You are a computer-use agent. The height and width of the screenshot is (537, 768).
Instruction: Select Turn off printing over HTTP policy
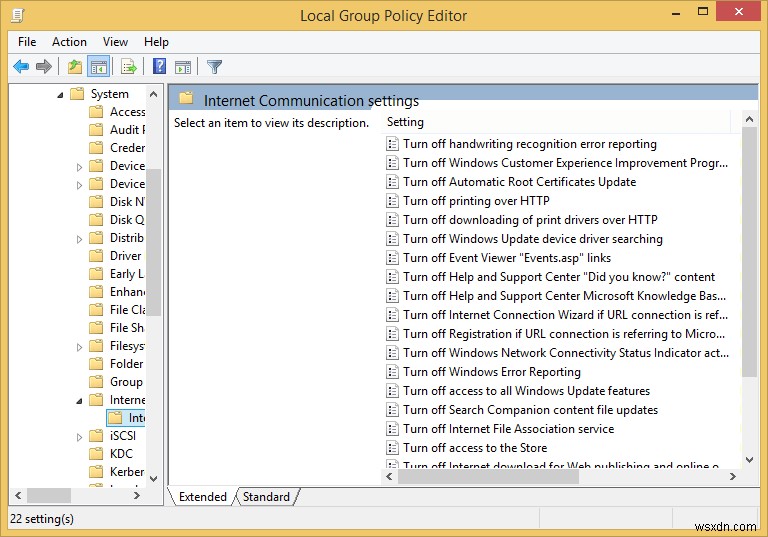coord(476,201)
